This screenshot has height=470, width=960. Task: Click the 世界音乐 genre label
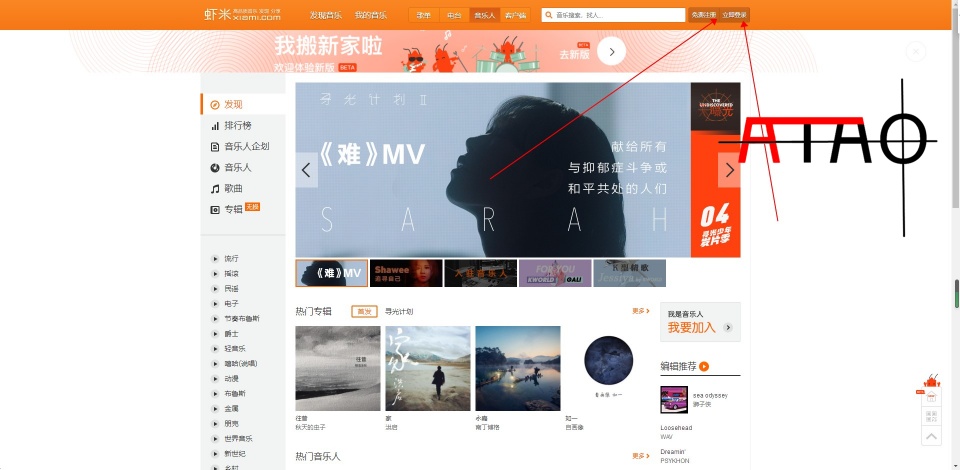(x=238, y=439)
